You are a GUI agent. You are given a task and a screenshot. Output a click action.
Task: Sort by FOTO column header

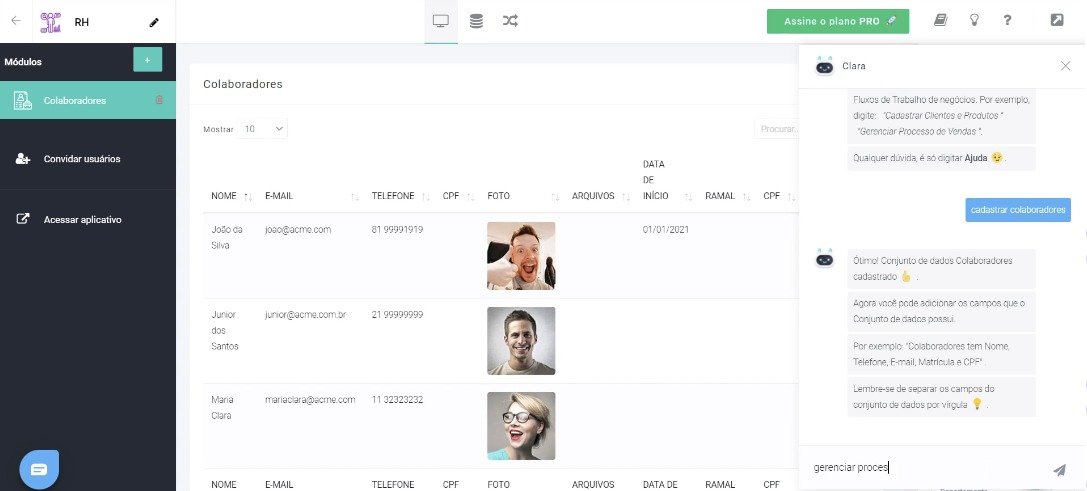coord(523,196)
